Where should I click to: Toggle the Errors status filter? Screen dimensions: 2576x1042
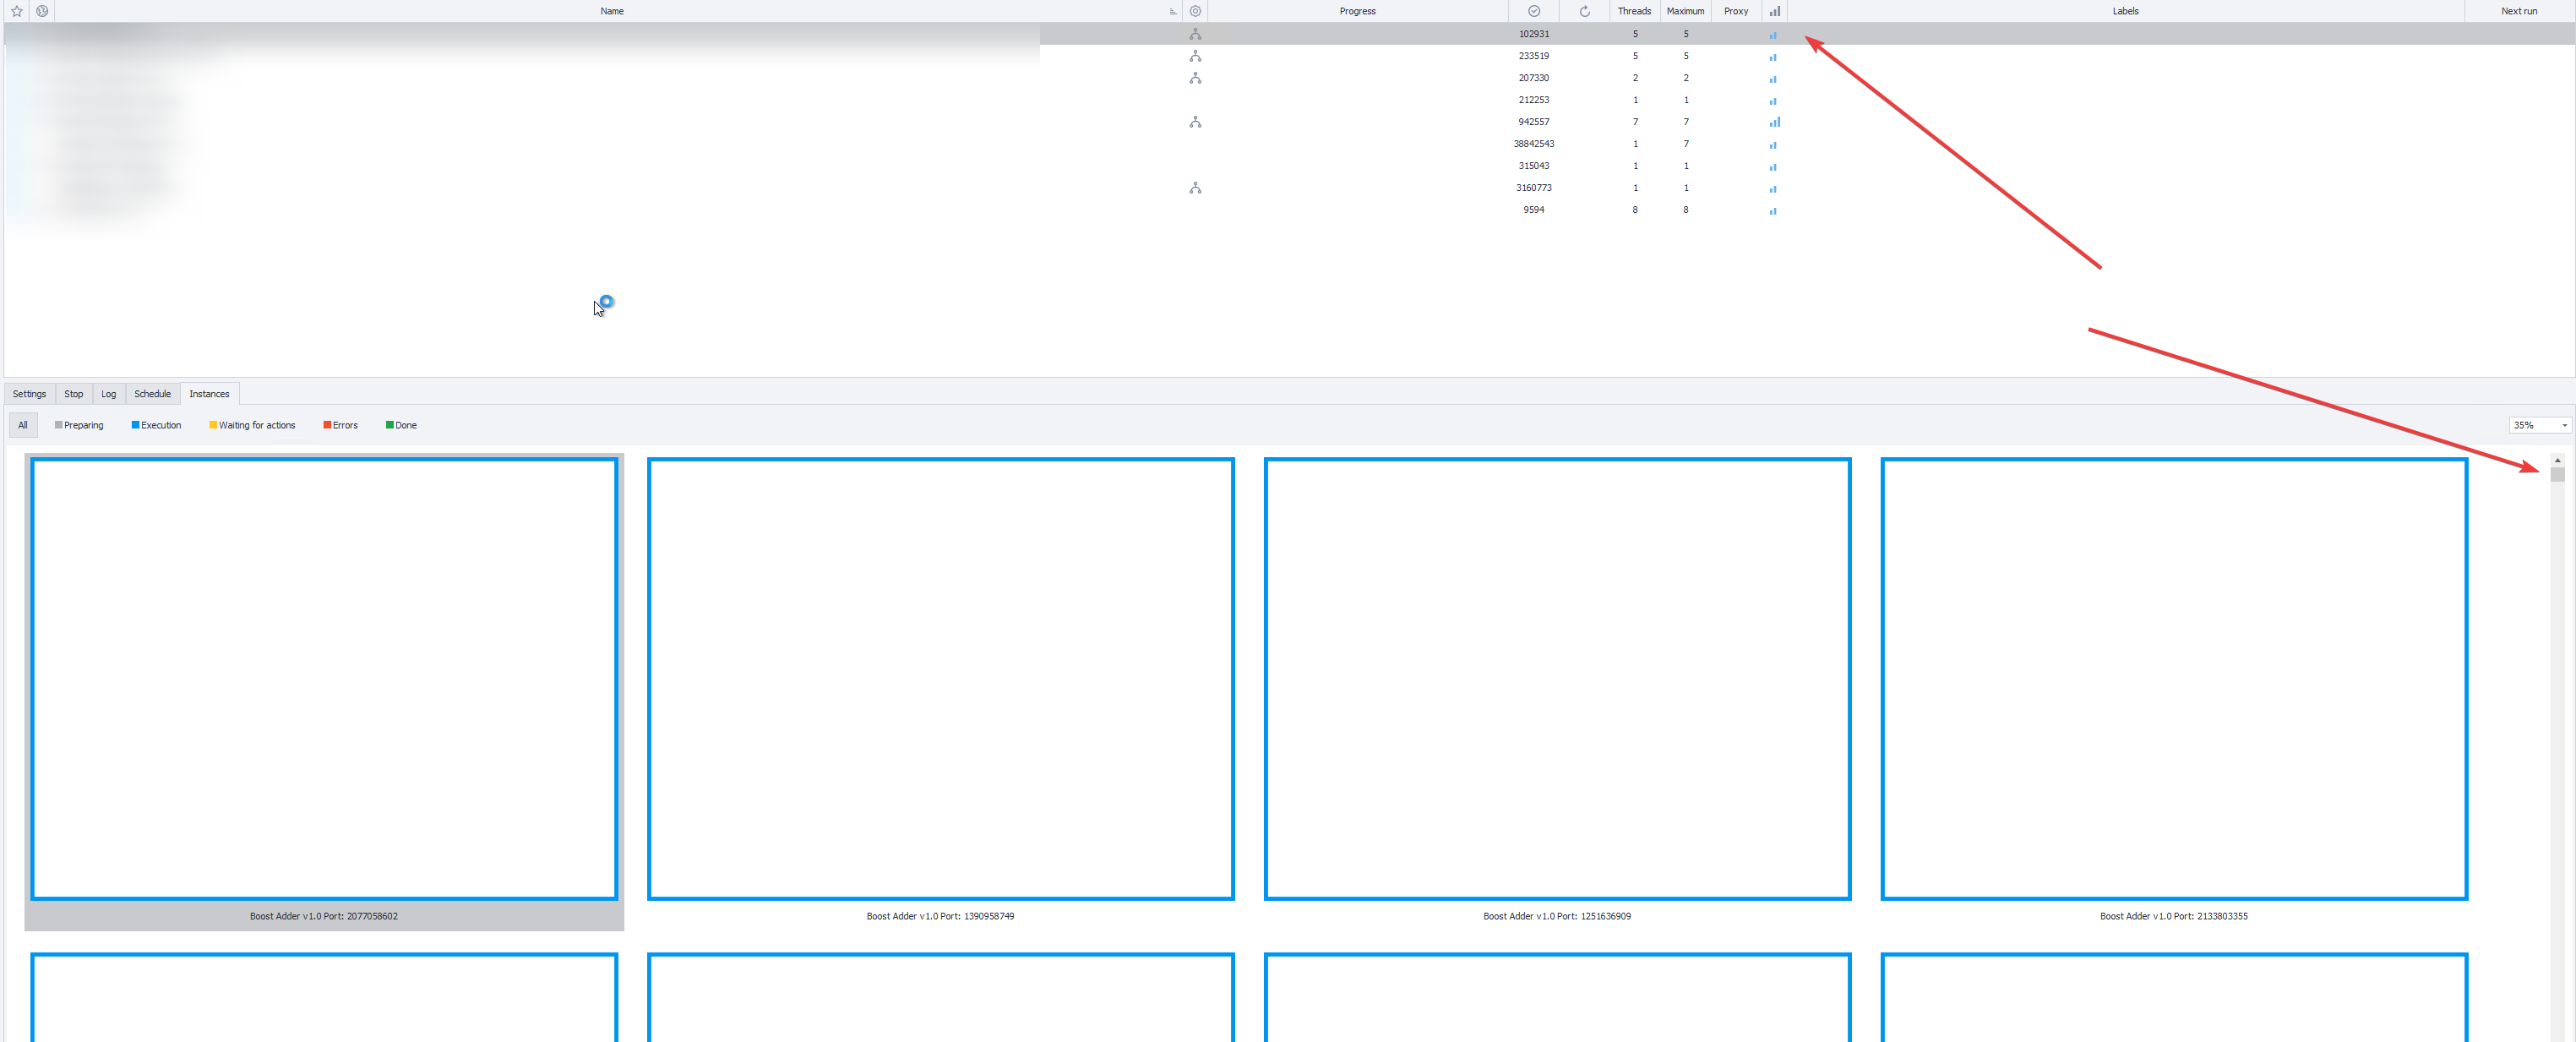340,425
